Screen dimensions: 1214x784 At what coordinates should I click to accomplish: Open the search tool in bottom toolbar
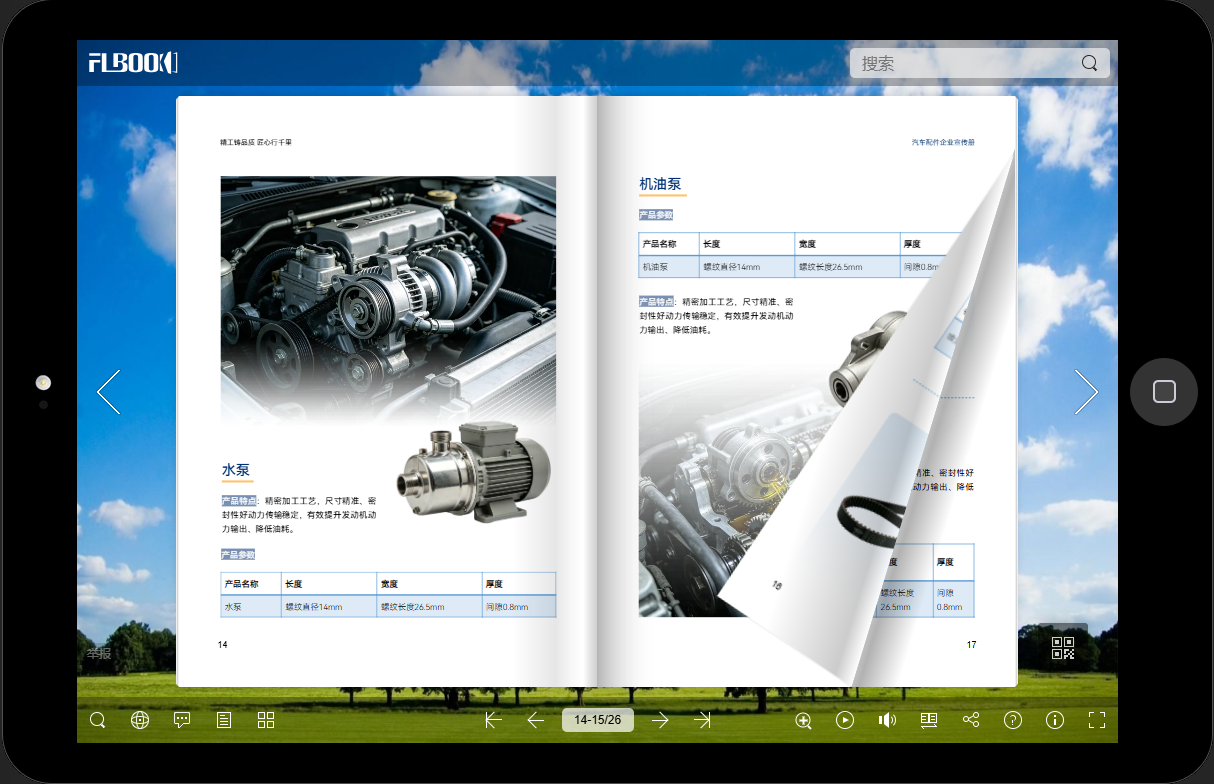98,720
